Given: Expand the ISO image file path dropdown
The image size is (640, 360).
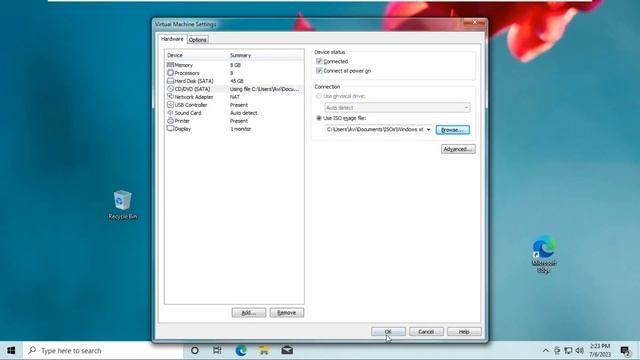Looking at the screenshot, I should pos(428,130).
